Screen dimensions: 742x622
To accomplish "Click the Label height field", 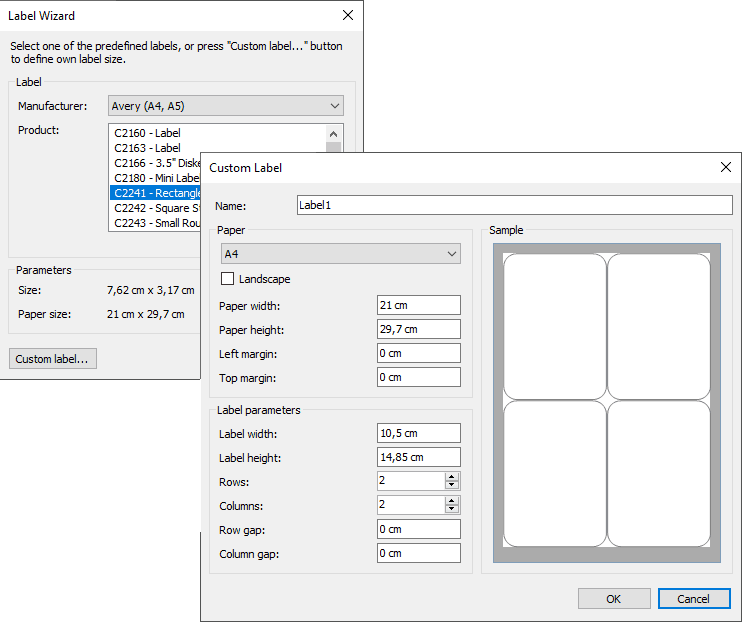I will [419, 457].
